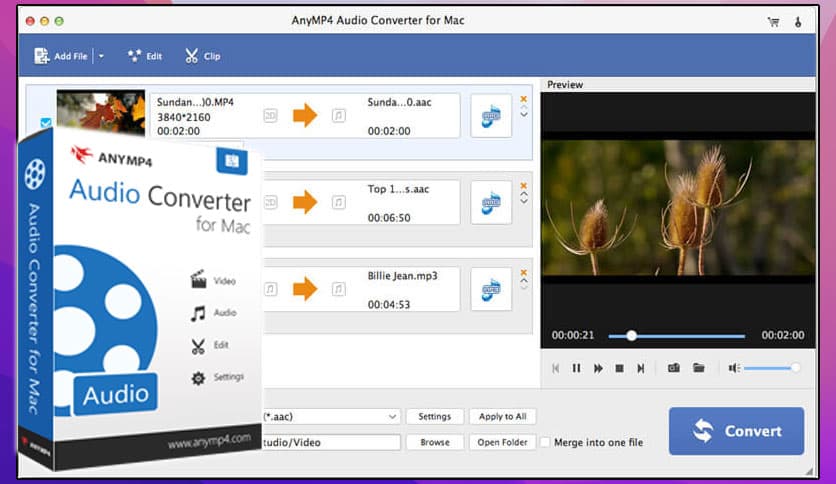Take a snapshot with camera icon
The height and width of the screenshot is (484, 836).
[x=674, y=368]
